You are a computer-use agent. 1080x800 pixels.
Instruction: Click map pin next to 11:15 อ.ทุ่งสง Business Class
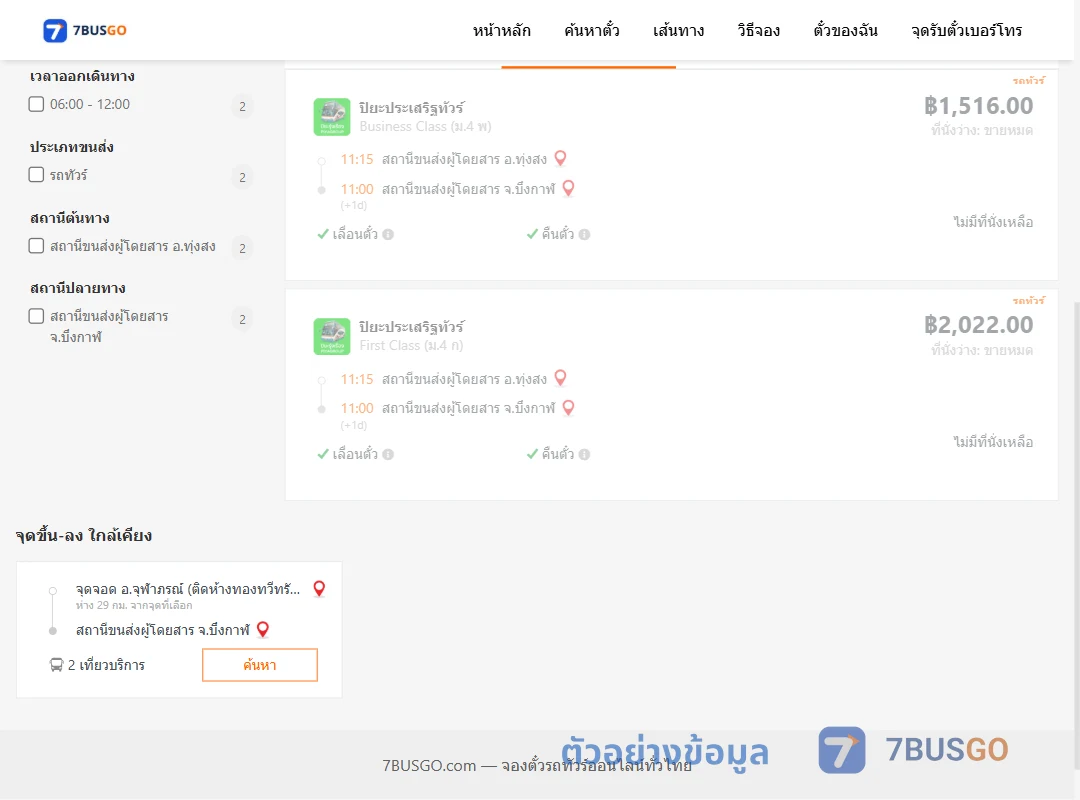(561, 158)
